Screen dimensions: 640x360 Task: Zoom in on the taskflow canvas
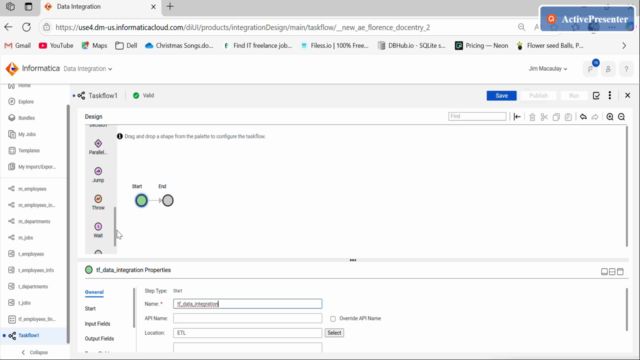pos(610,117)
